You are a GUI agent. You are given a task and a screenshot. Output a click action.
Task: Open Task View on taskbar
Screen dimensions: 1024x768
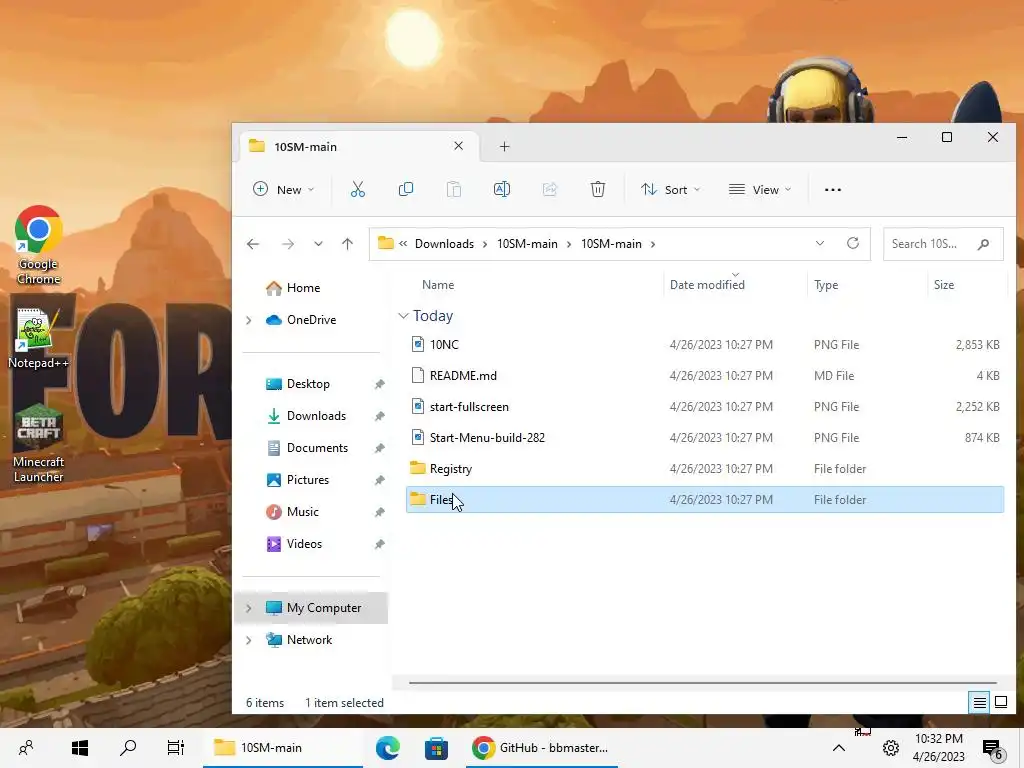coord(176,748)
